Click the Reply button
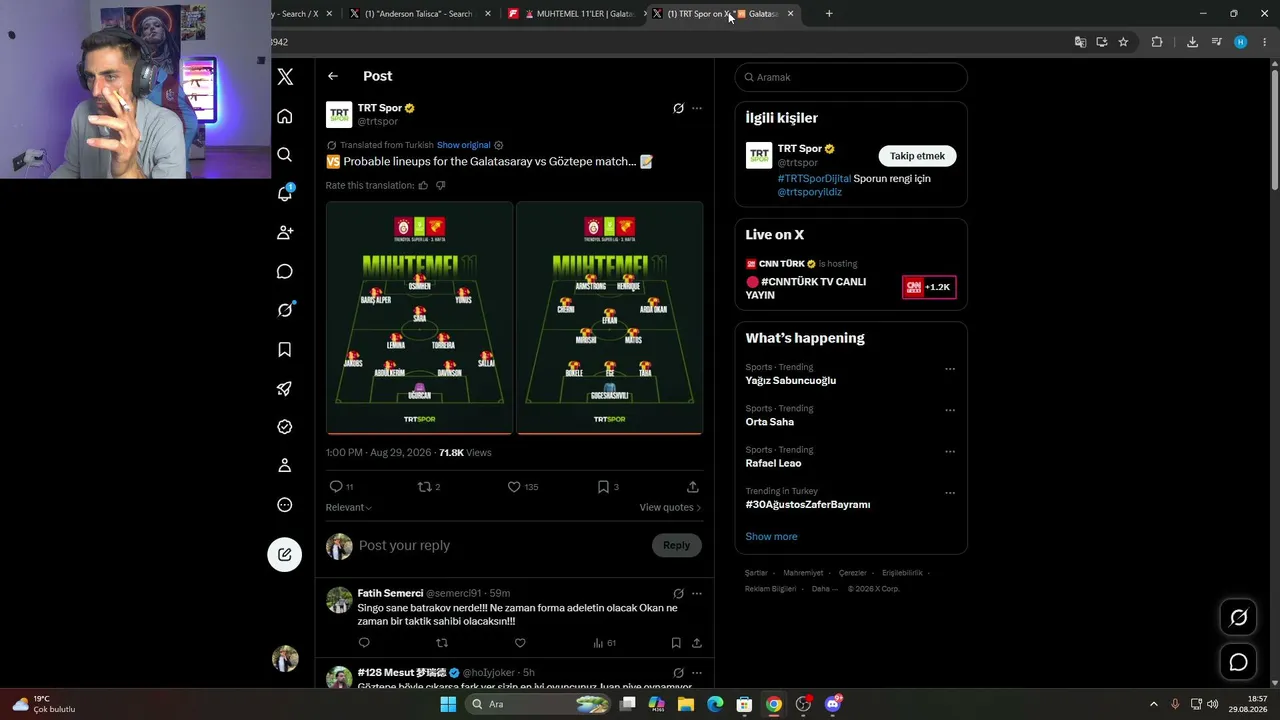The width and height of the screenshot is (1280, 720). [677, 545]
